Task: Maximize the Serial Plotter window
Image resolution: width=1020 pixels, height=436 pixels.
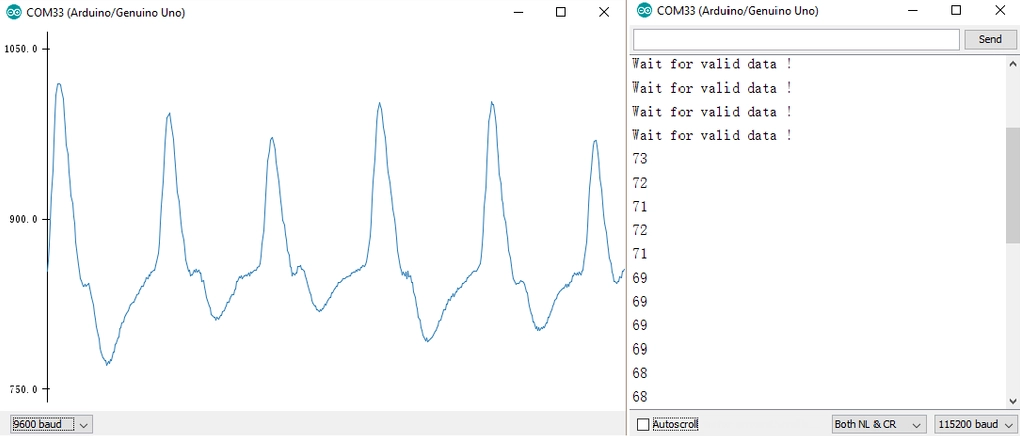Action: (x=561, y=12)
